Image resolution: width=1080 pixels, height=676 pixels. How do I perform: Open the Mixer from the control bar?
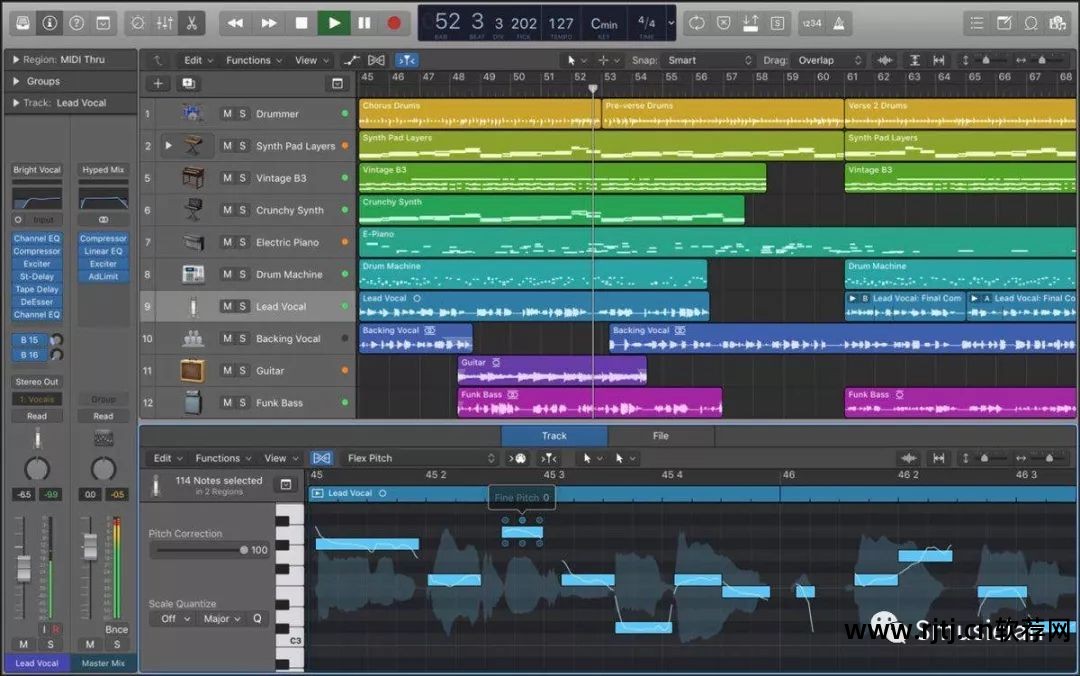click(165, 22)
